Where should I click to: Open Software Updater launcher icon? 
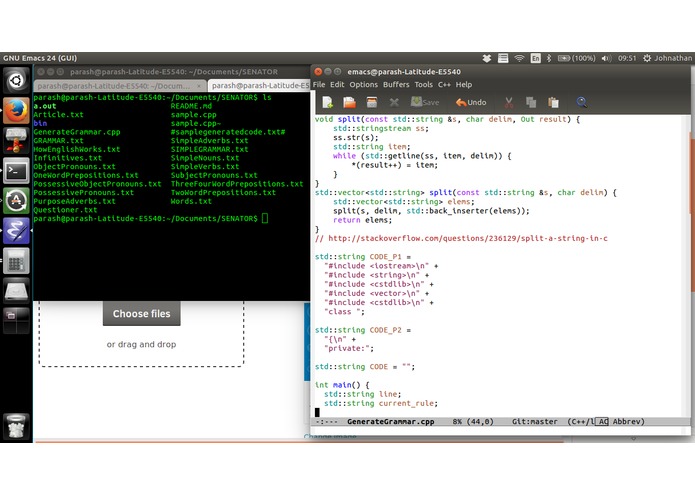click(x=16, y=201)
